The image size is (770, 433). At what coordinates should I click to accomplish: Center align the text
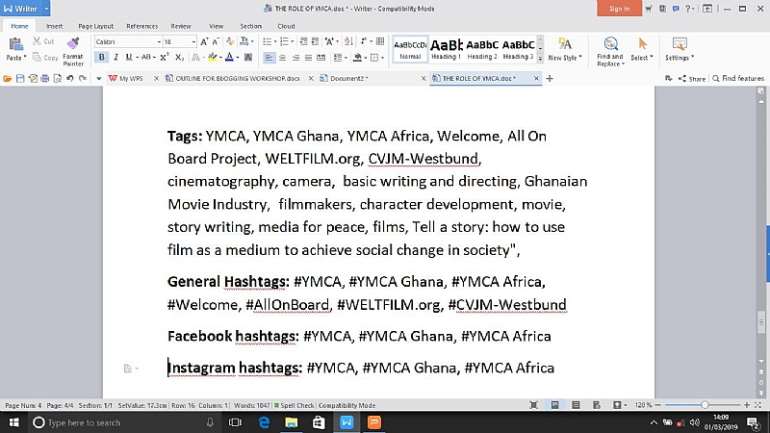click(282, 57)
